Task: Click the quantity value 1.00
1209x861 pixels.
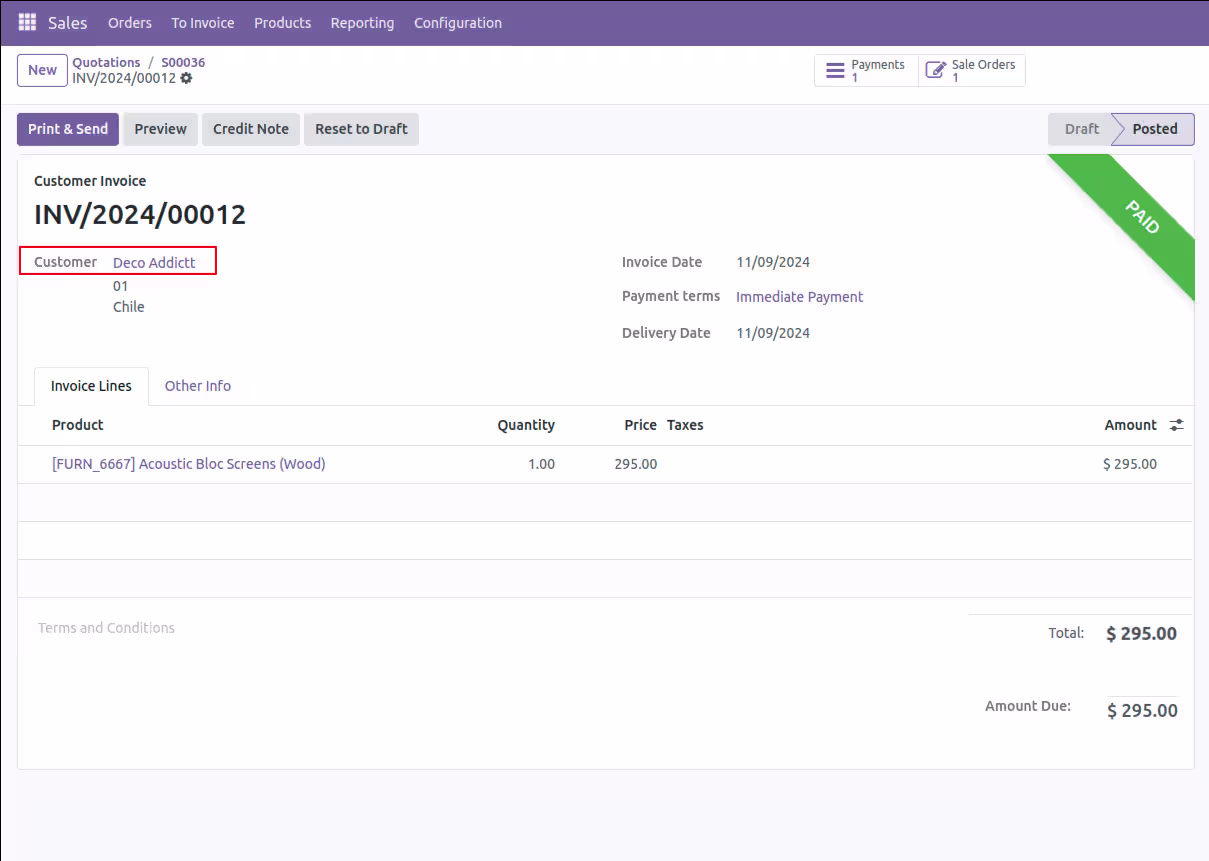Action: (x=541, y=464)
